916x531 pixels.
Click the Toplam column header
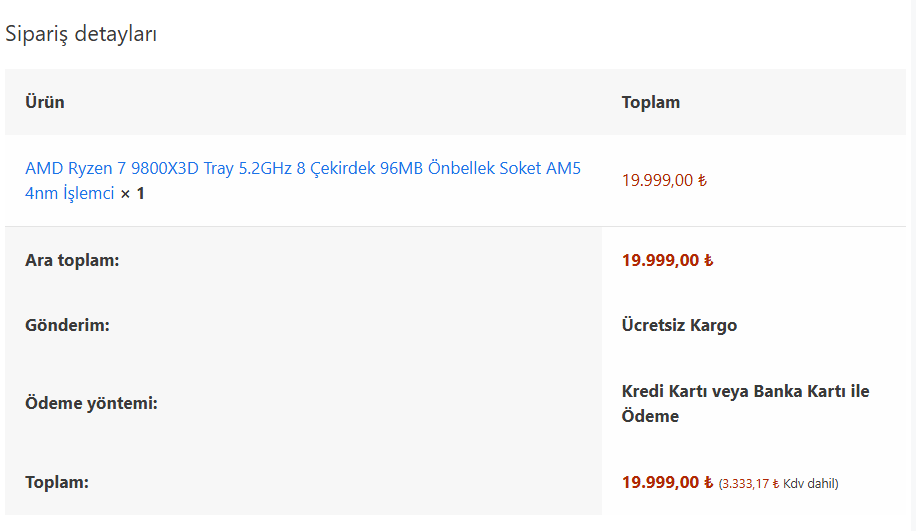click(650, 102)
